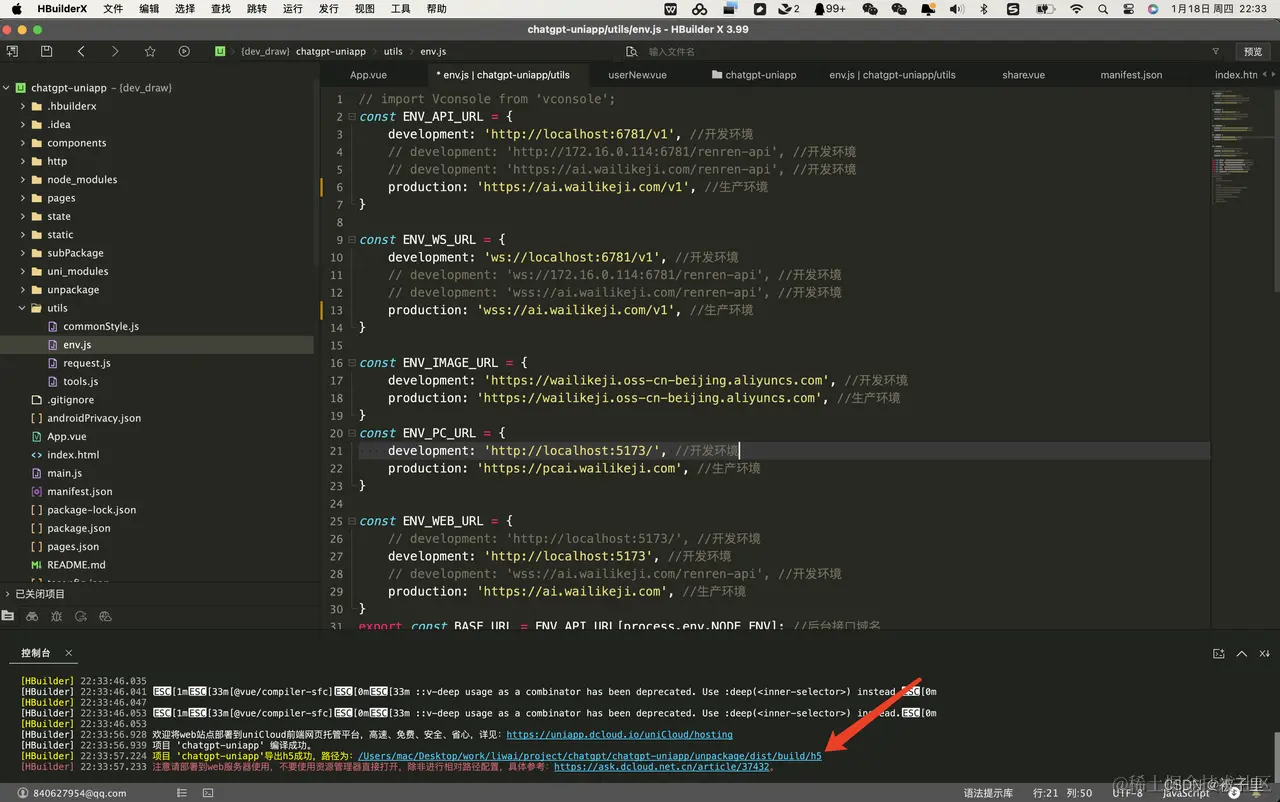Click the console new terminal icon

pos(1219,654)
